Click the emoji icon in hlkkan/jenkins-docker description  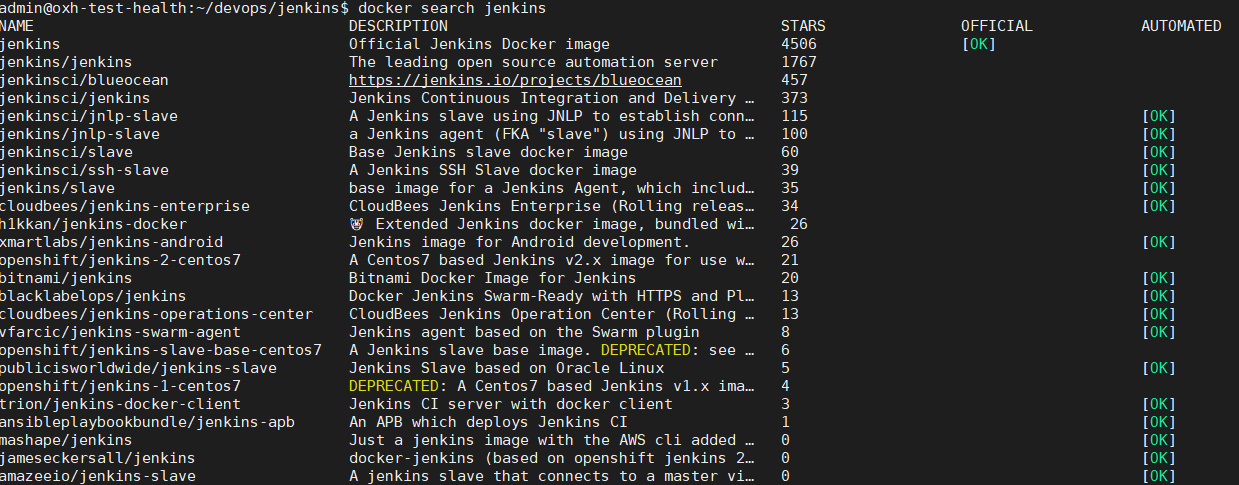[356, 224]
